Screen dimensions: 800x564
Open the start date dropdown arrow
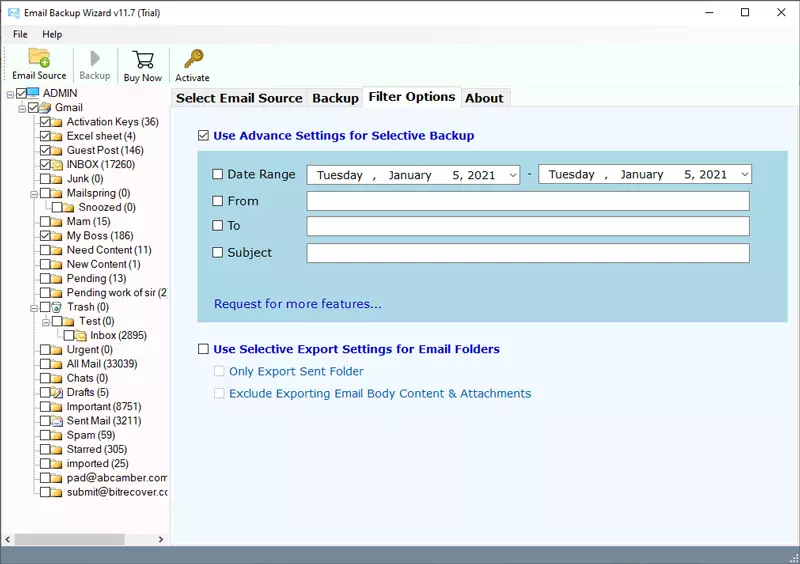[513, 175]
